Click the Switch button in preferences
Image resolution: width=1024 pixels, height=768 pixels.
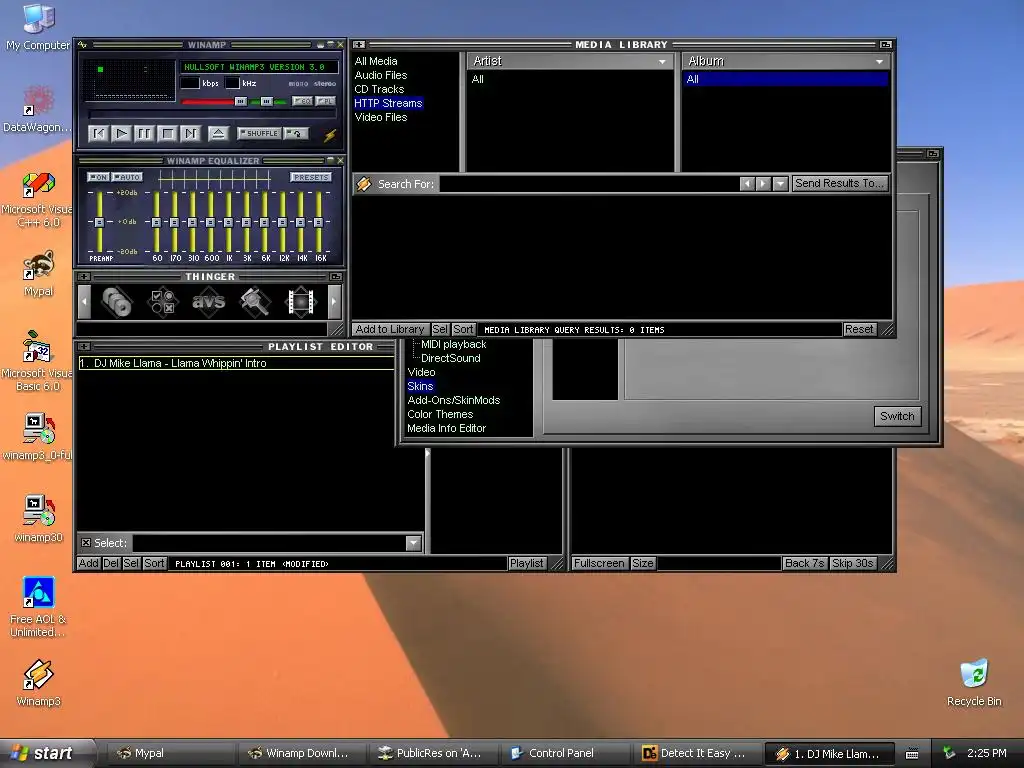click(897, 416)
